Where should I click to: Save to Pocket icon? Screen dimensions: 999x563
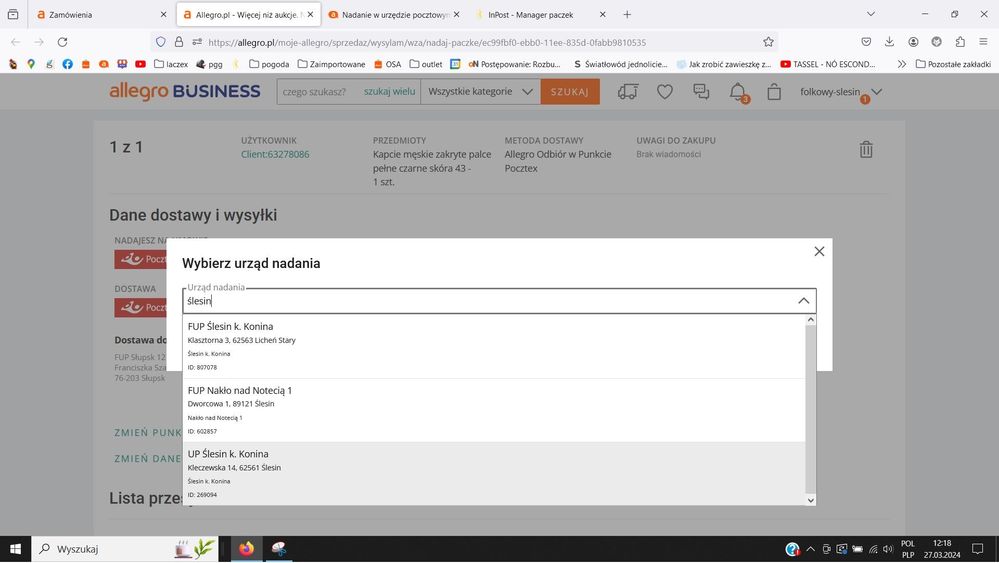866,42
